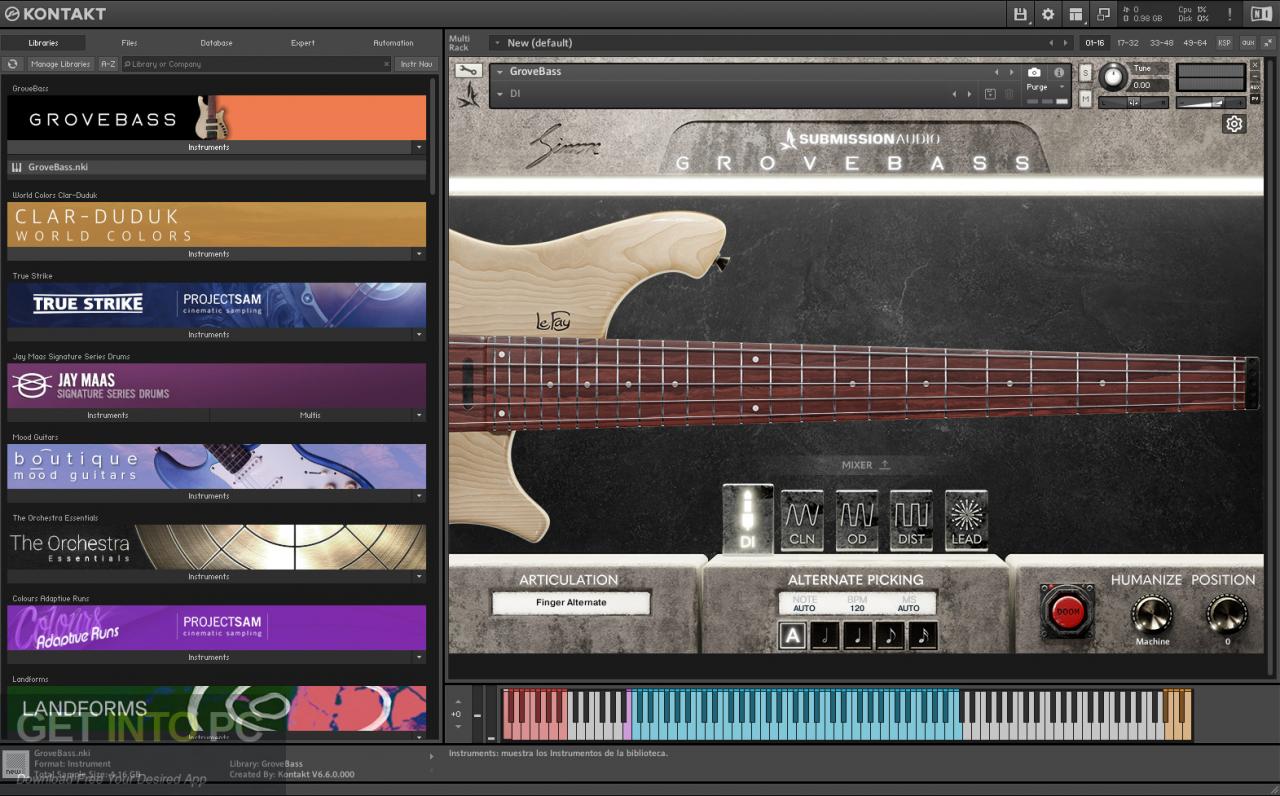The height and width of the screenshot is (796, 1280).
Task: Select the DI amp channel
Action: click(748, 520)
